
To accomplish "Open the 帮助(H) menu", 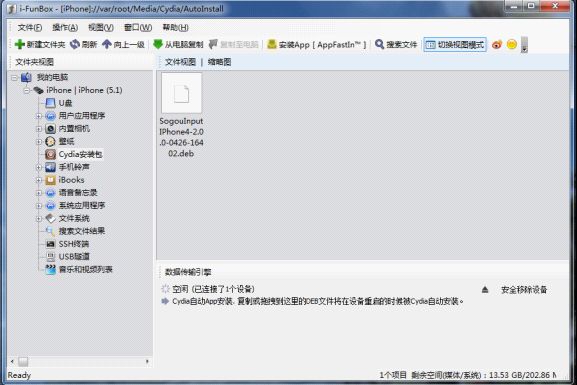I will [176, 28].
